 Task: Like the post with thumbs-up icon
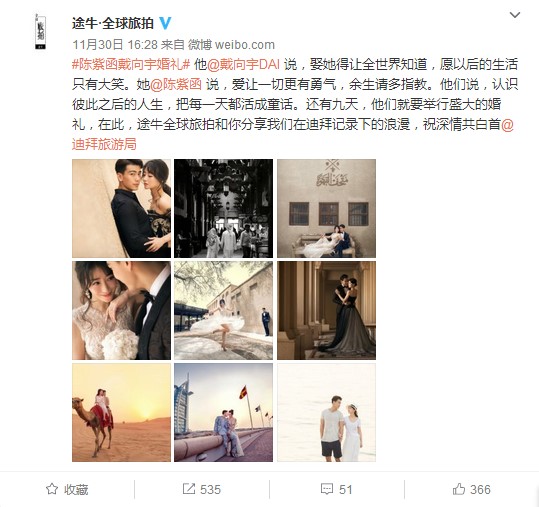(x=459, y=489)
